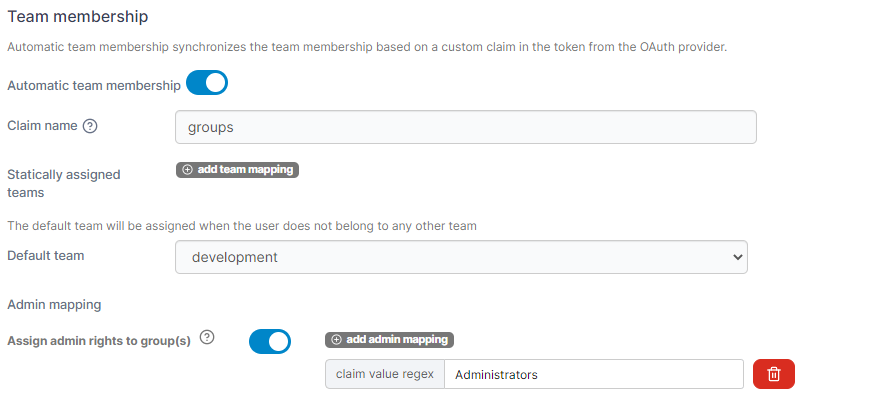Disable the Automatic team membership switch
896x399 pixels.
coord(207,82)
